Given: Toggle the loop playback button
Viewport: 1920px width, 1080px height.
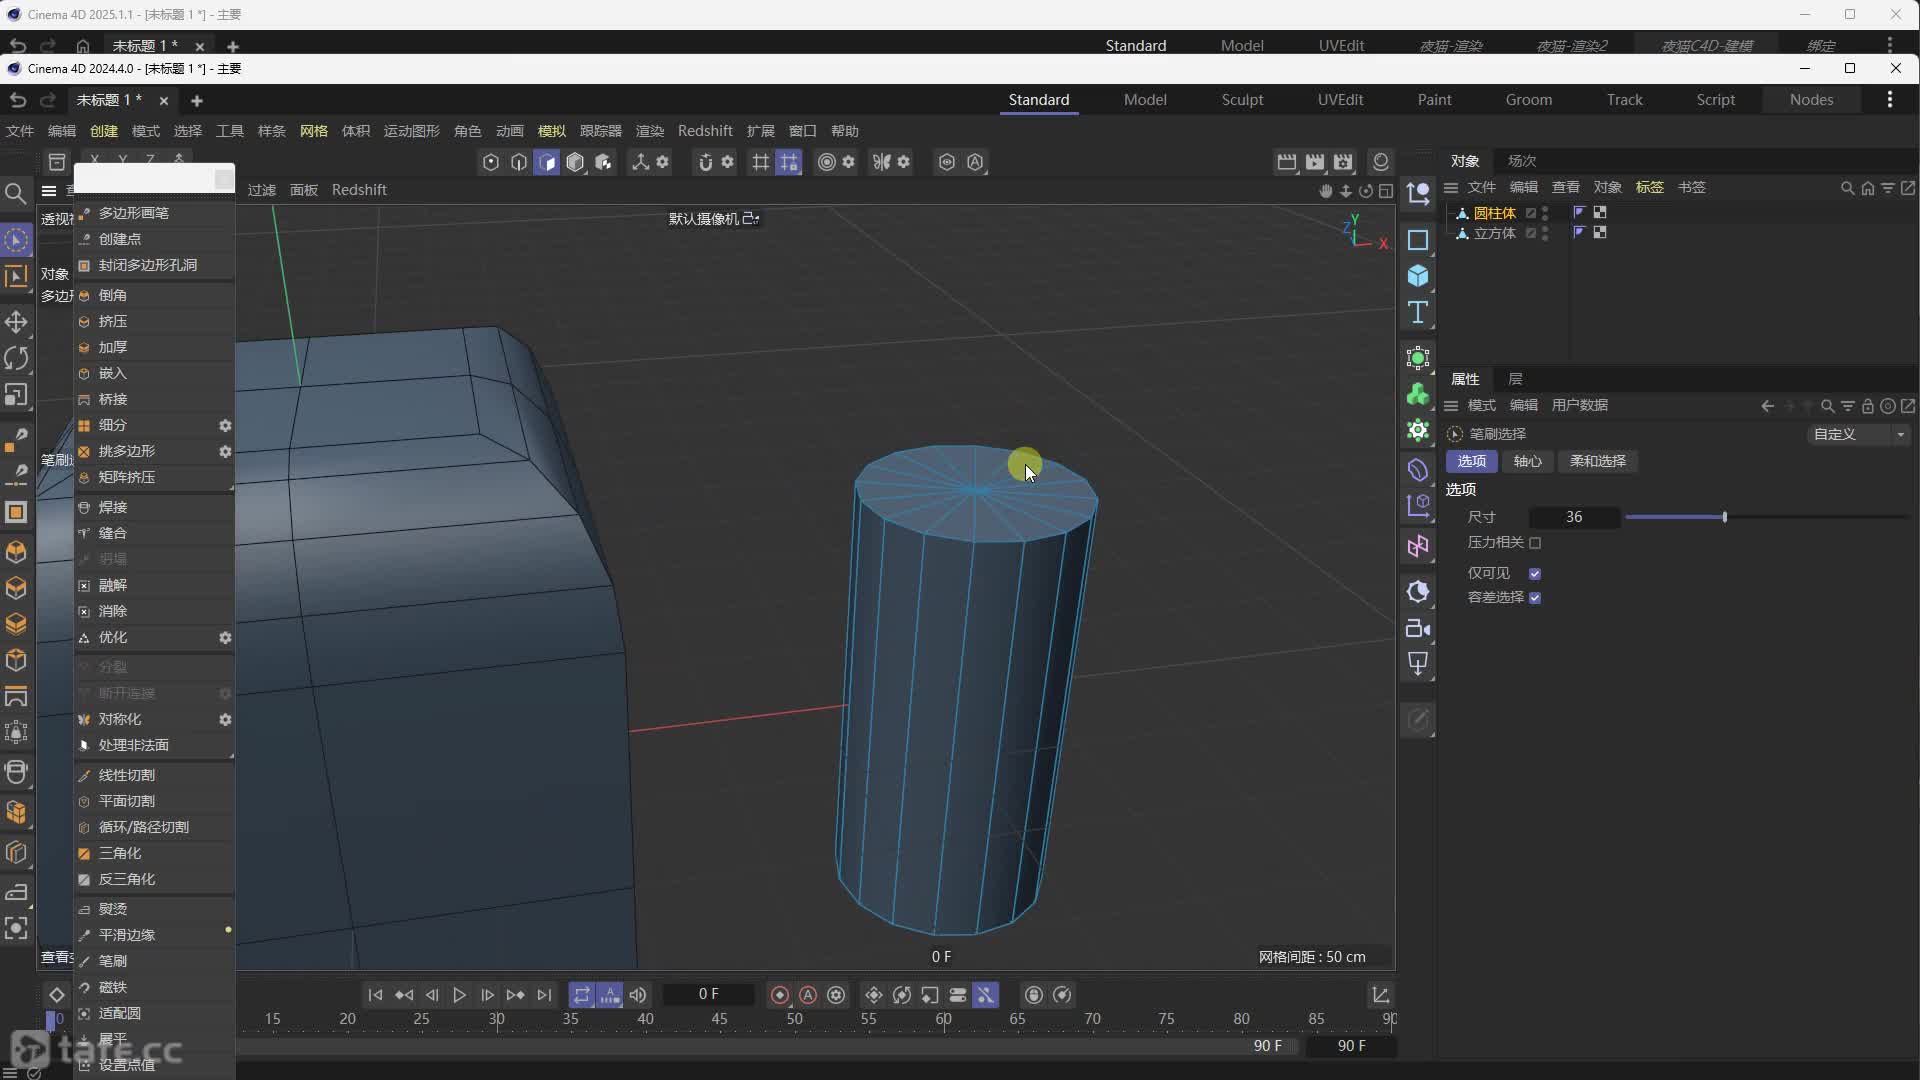Looking at the screenshot, I should coord(581,995).
